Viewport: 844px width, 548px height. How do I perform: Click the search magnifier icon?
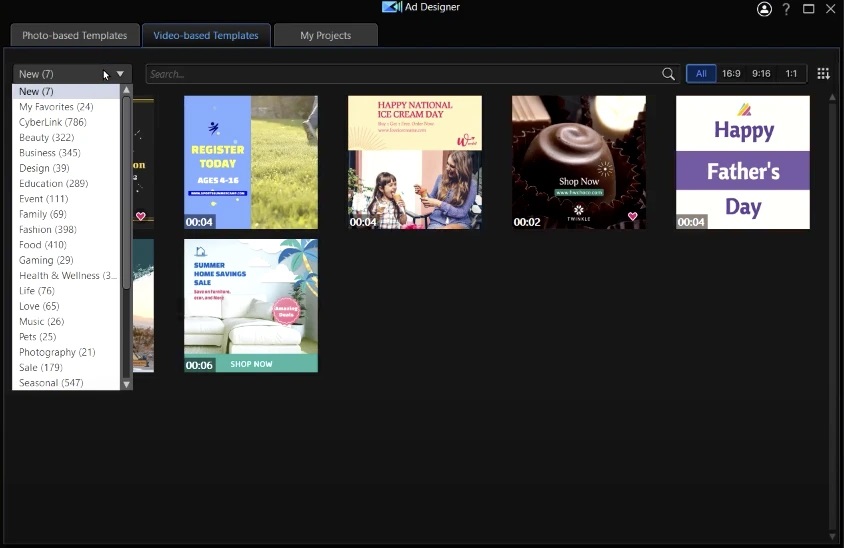(x=668, y=74)
